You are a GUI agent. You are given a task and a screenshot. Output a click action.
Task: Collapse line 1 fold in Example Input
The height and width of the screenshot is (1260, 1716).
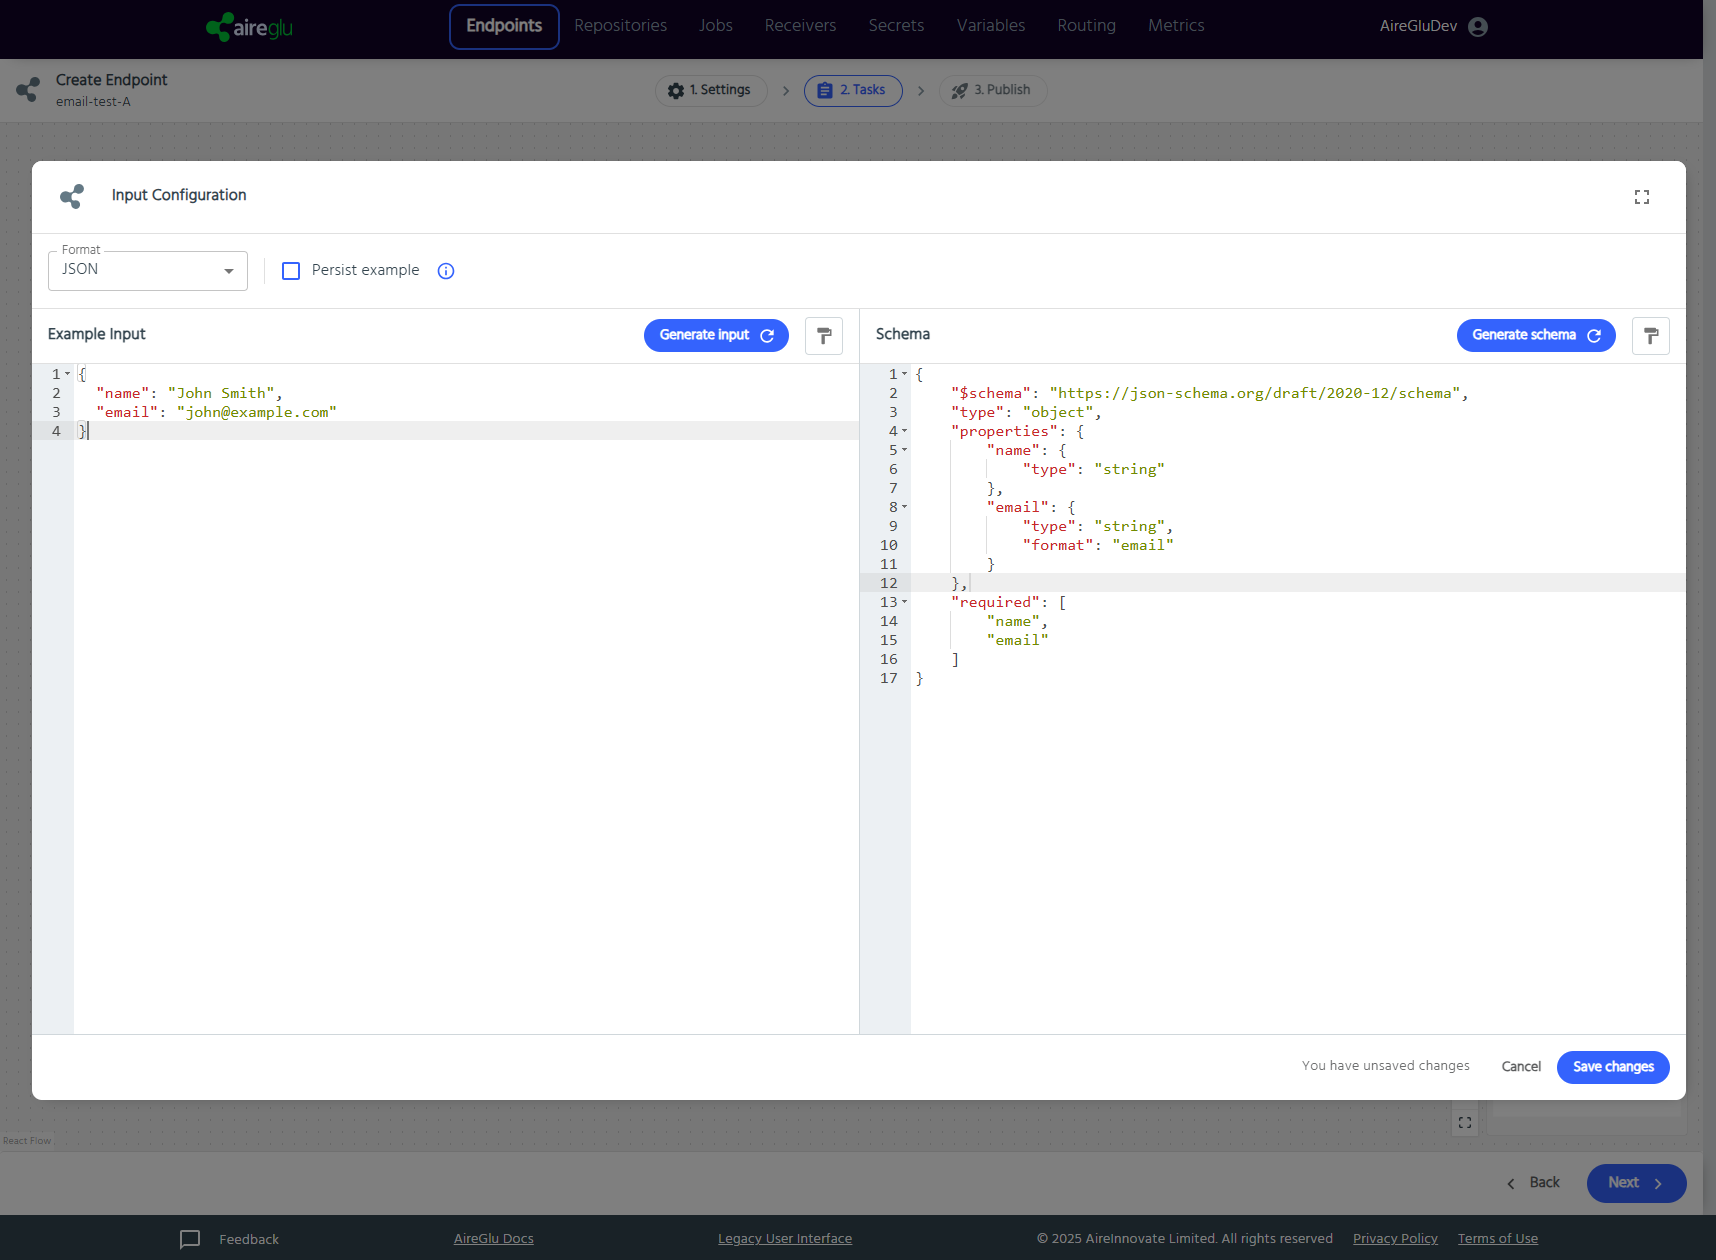[x=67, y=374]
